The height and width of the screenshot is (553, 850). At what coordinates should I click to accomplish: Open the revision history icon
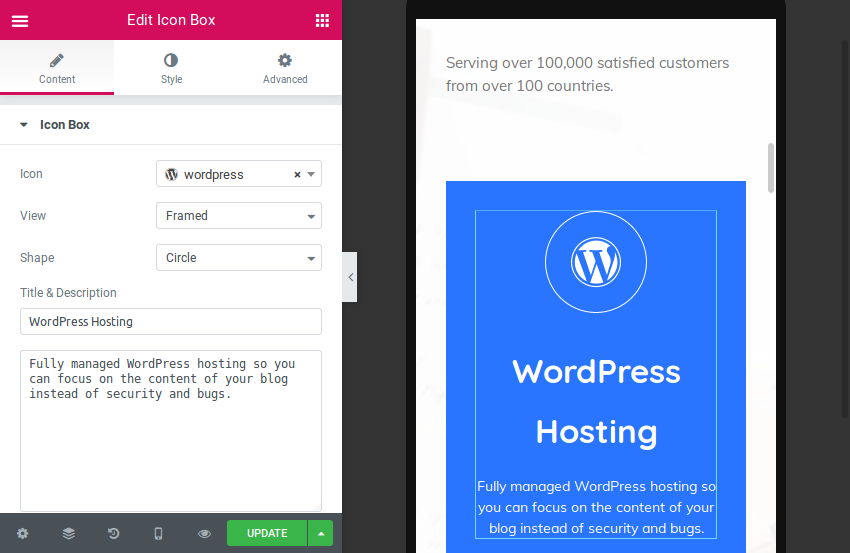[x=113, y=533]
